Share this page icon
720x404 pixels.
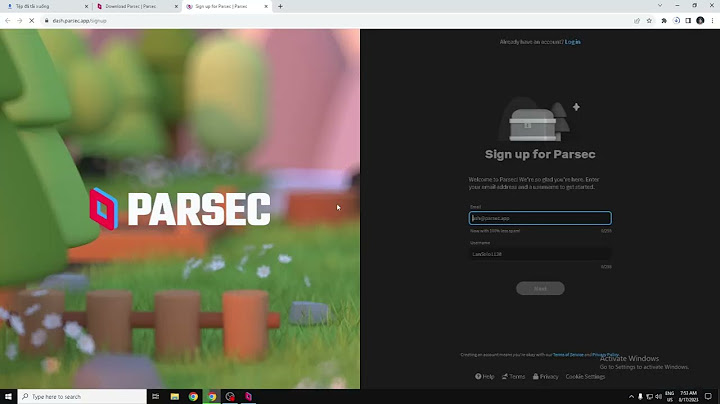tap(637, 21)
